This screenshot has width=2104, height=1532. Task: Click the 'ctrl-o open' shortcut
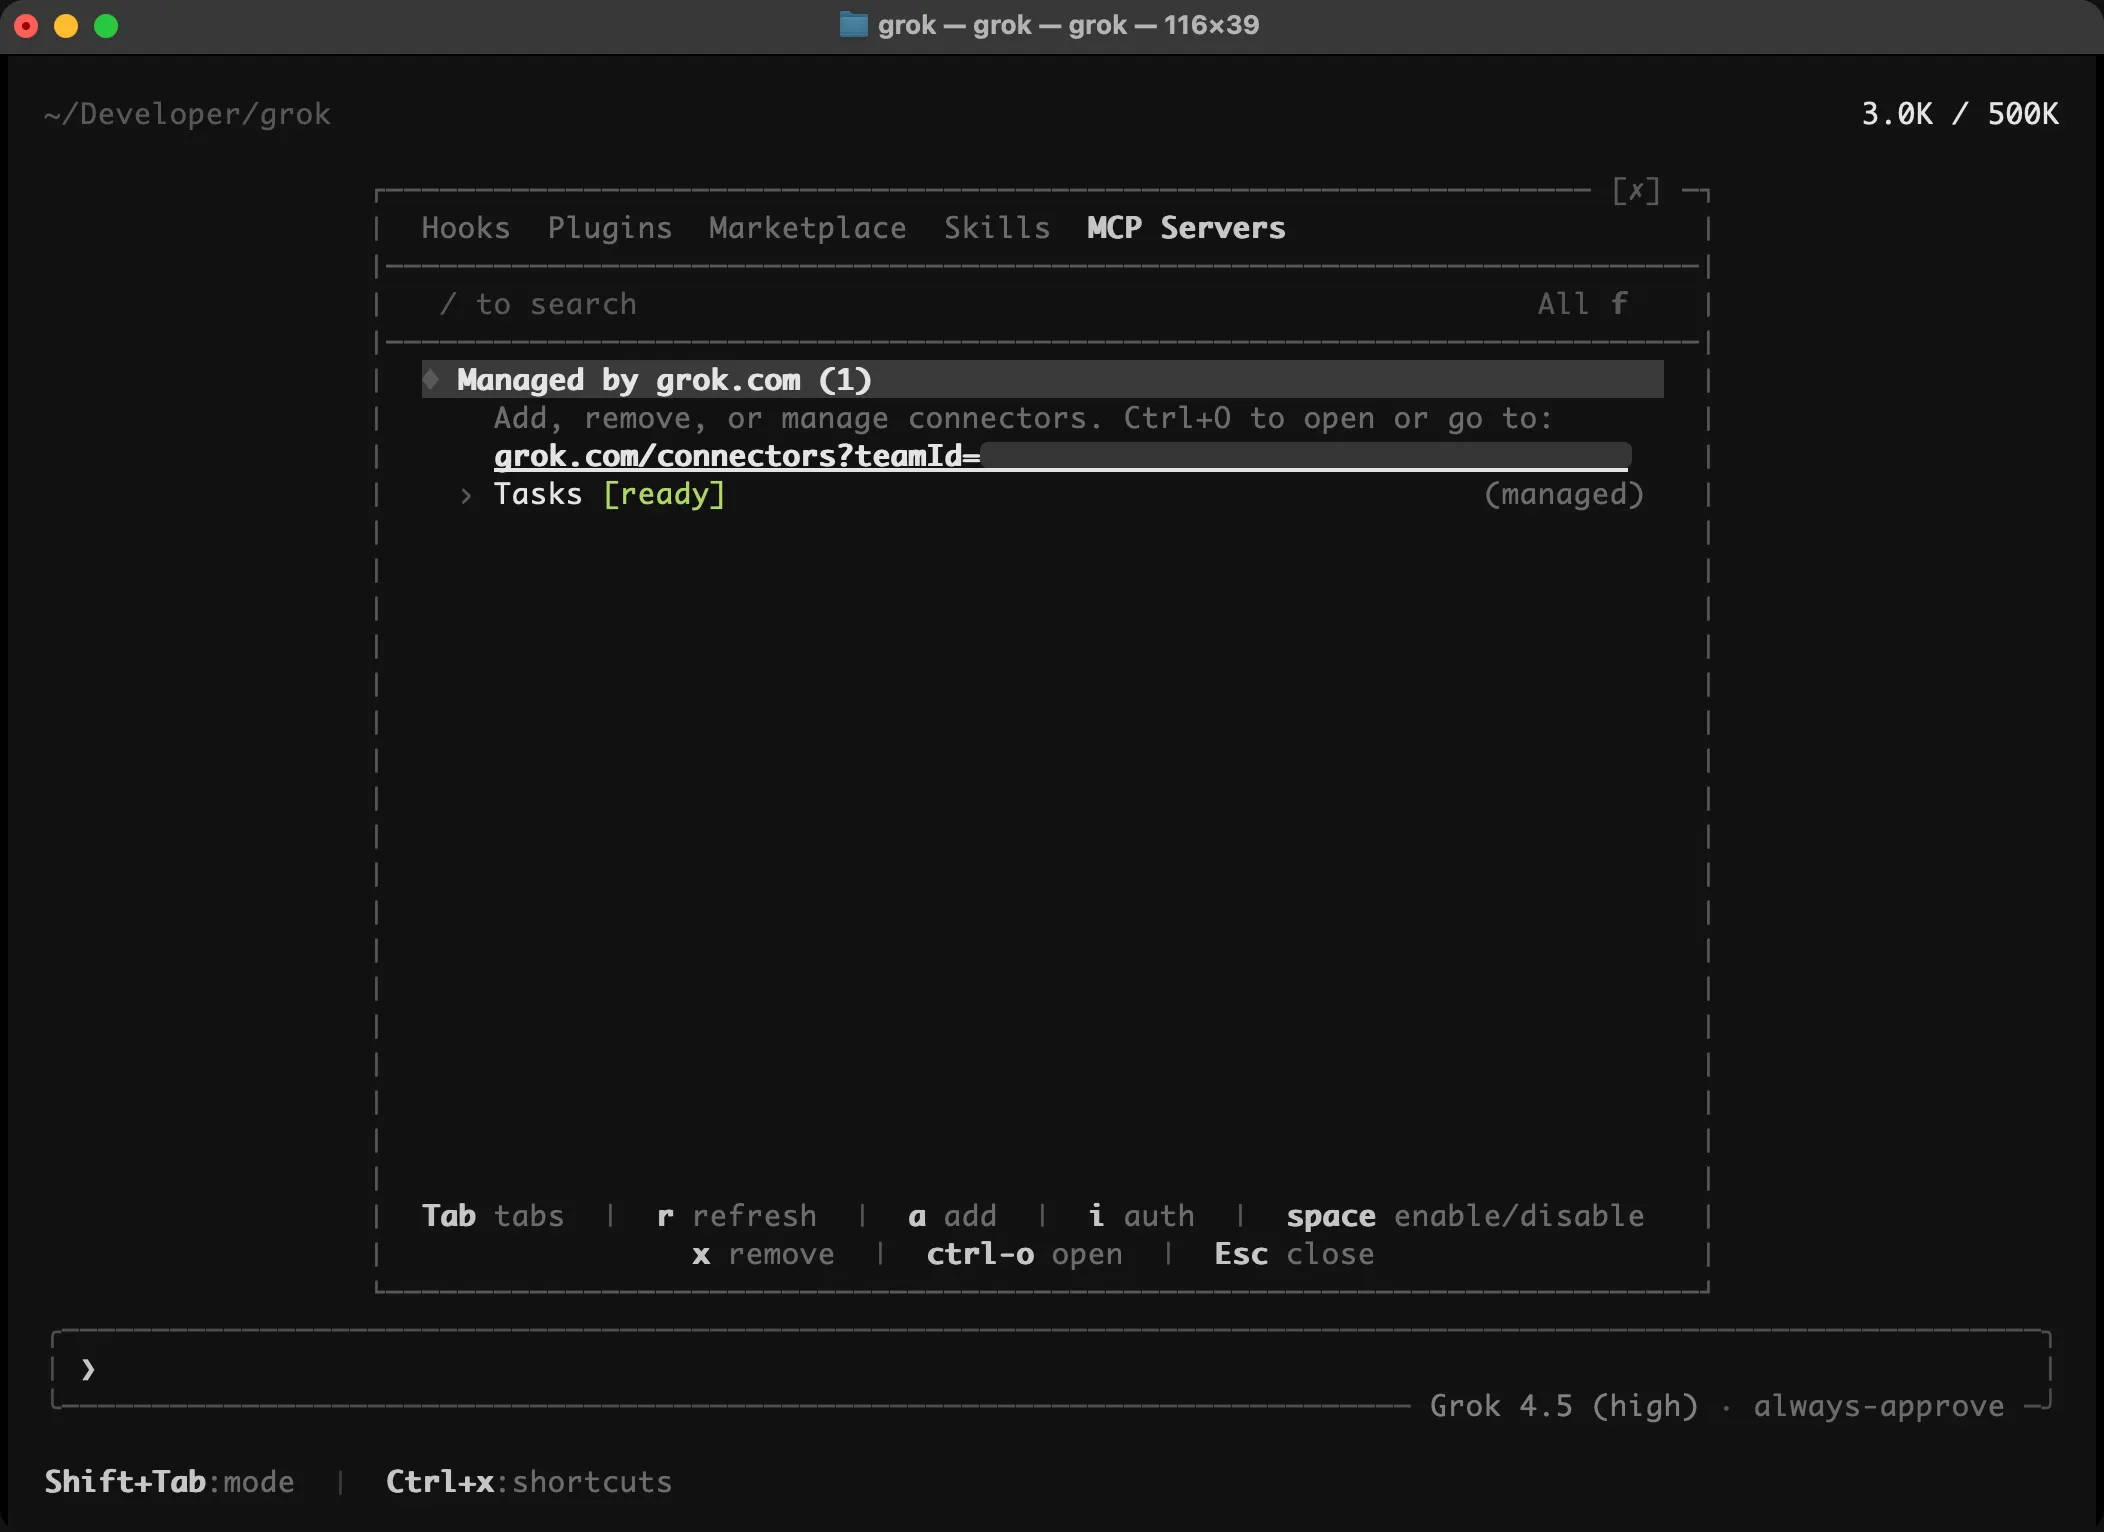click(x=1024, y=1254)
